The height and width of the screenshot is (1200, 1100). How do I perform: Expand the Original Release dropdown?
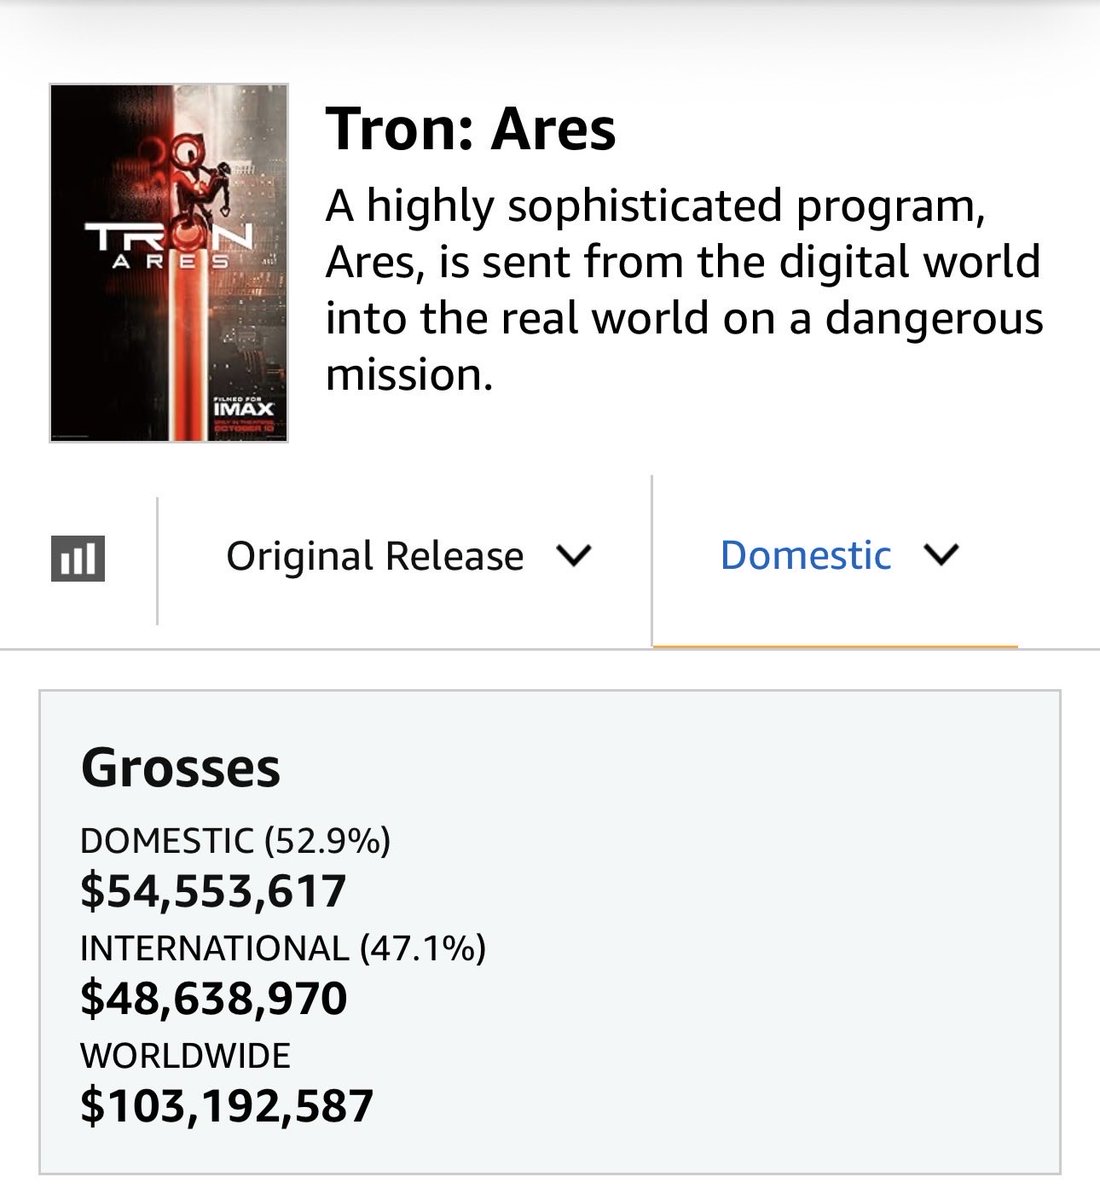point(408,556)
